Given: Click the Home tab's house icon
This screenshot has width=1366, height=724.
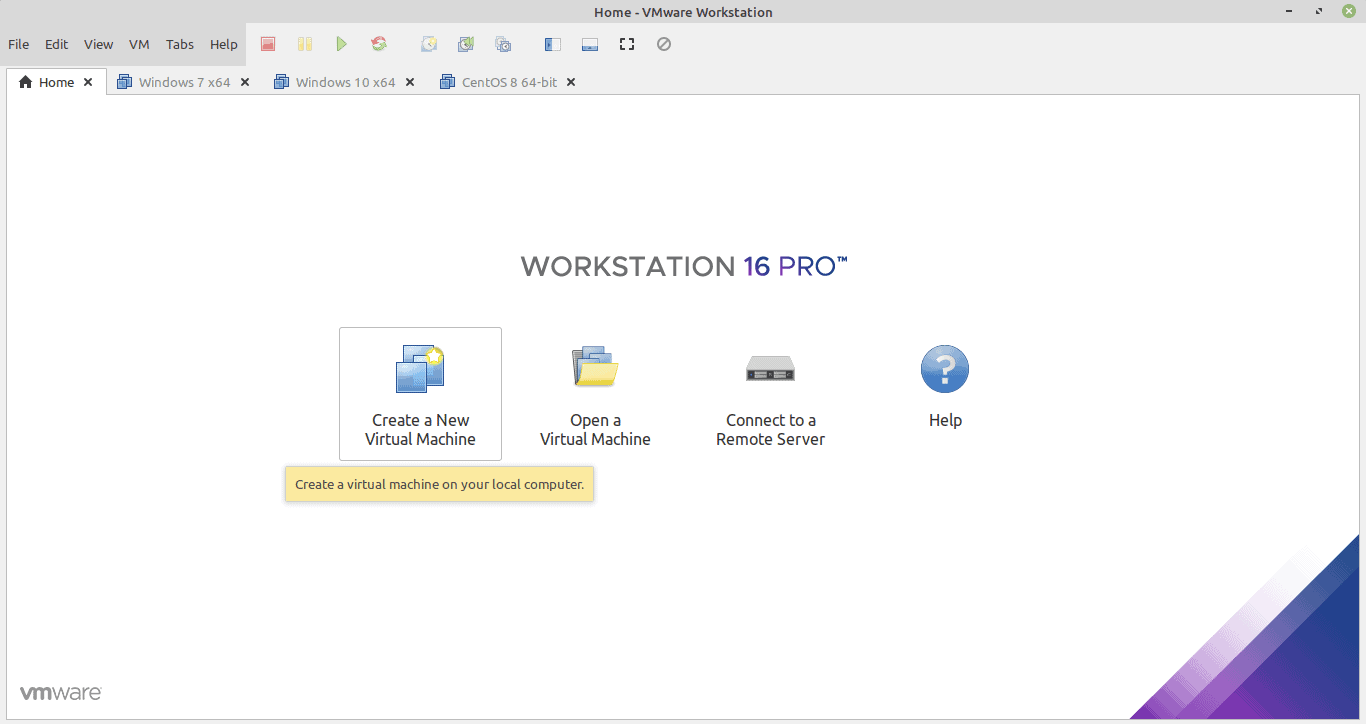Looking at the screenshot, I should (x=26, y=82).
